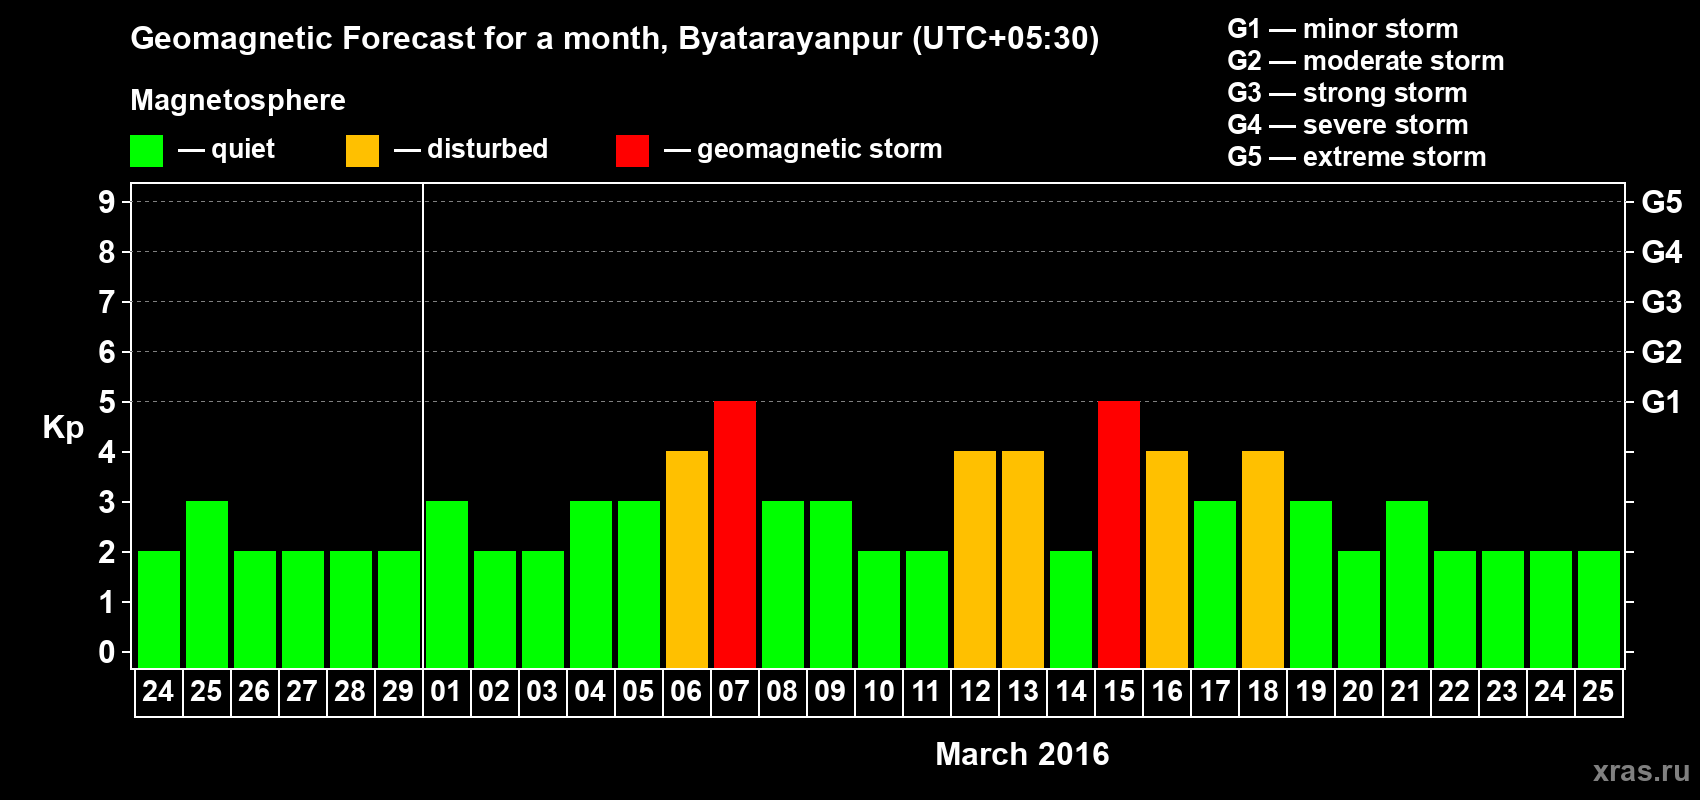1700x800 pixels.
Task: Click the green bar for March 04
Action: pyautogui.click(x=591, y=585)
